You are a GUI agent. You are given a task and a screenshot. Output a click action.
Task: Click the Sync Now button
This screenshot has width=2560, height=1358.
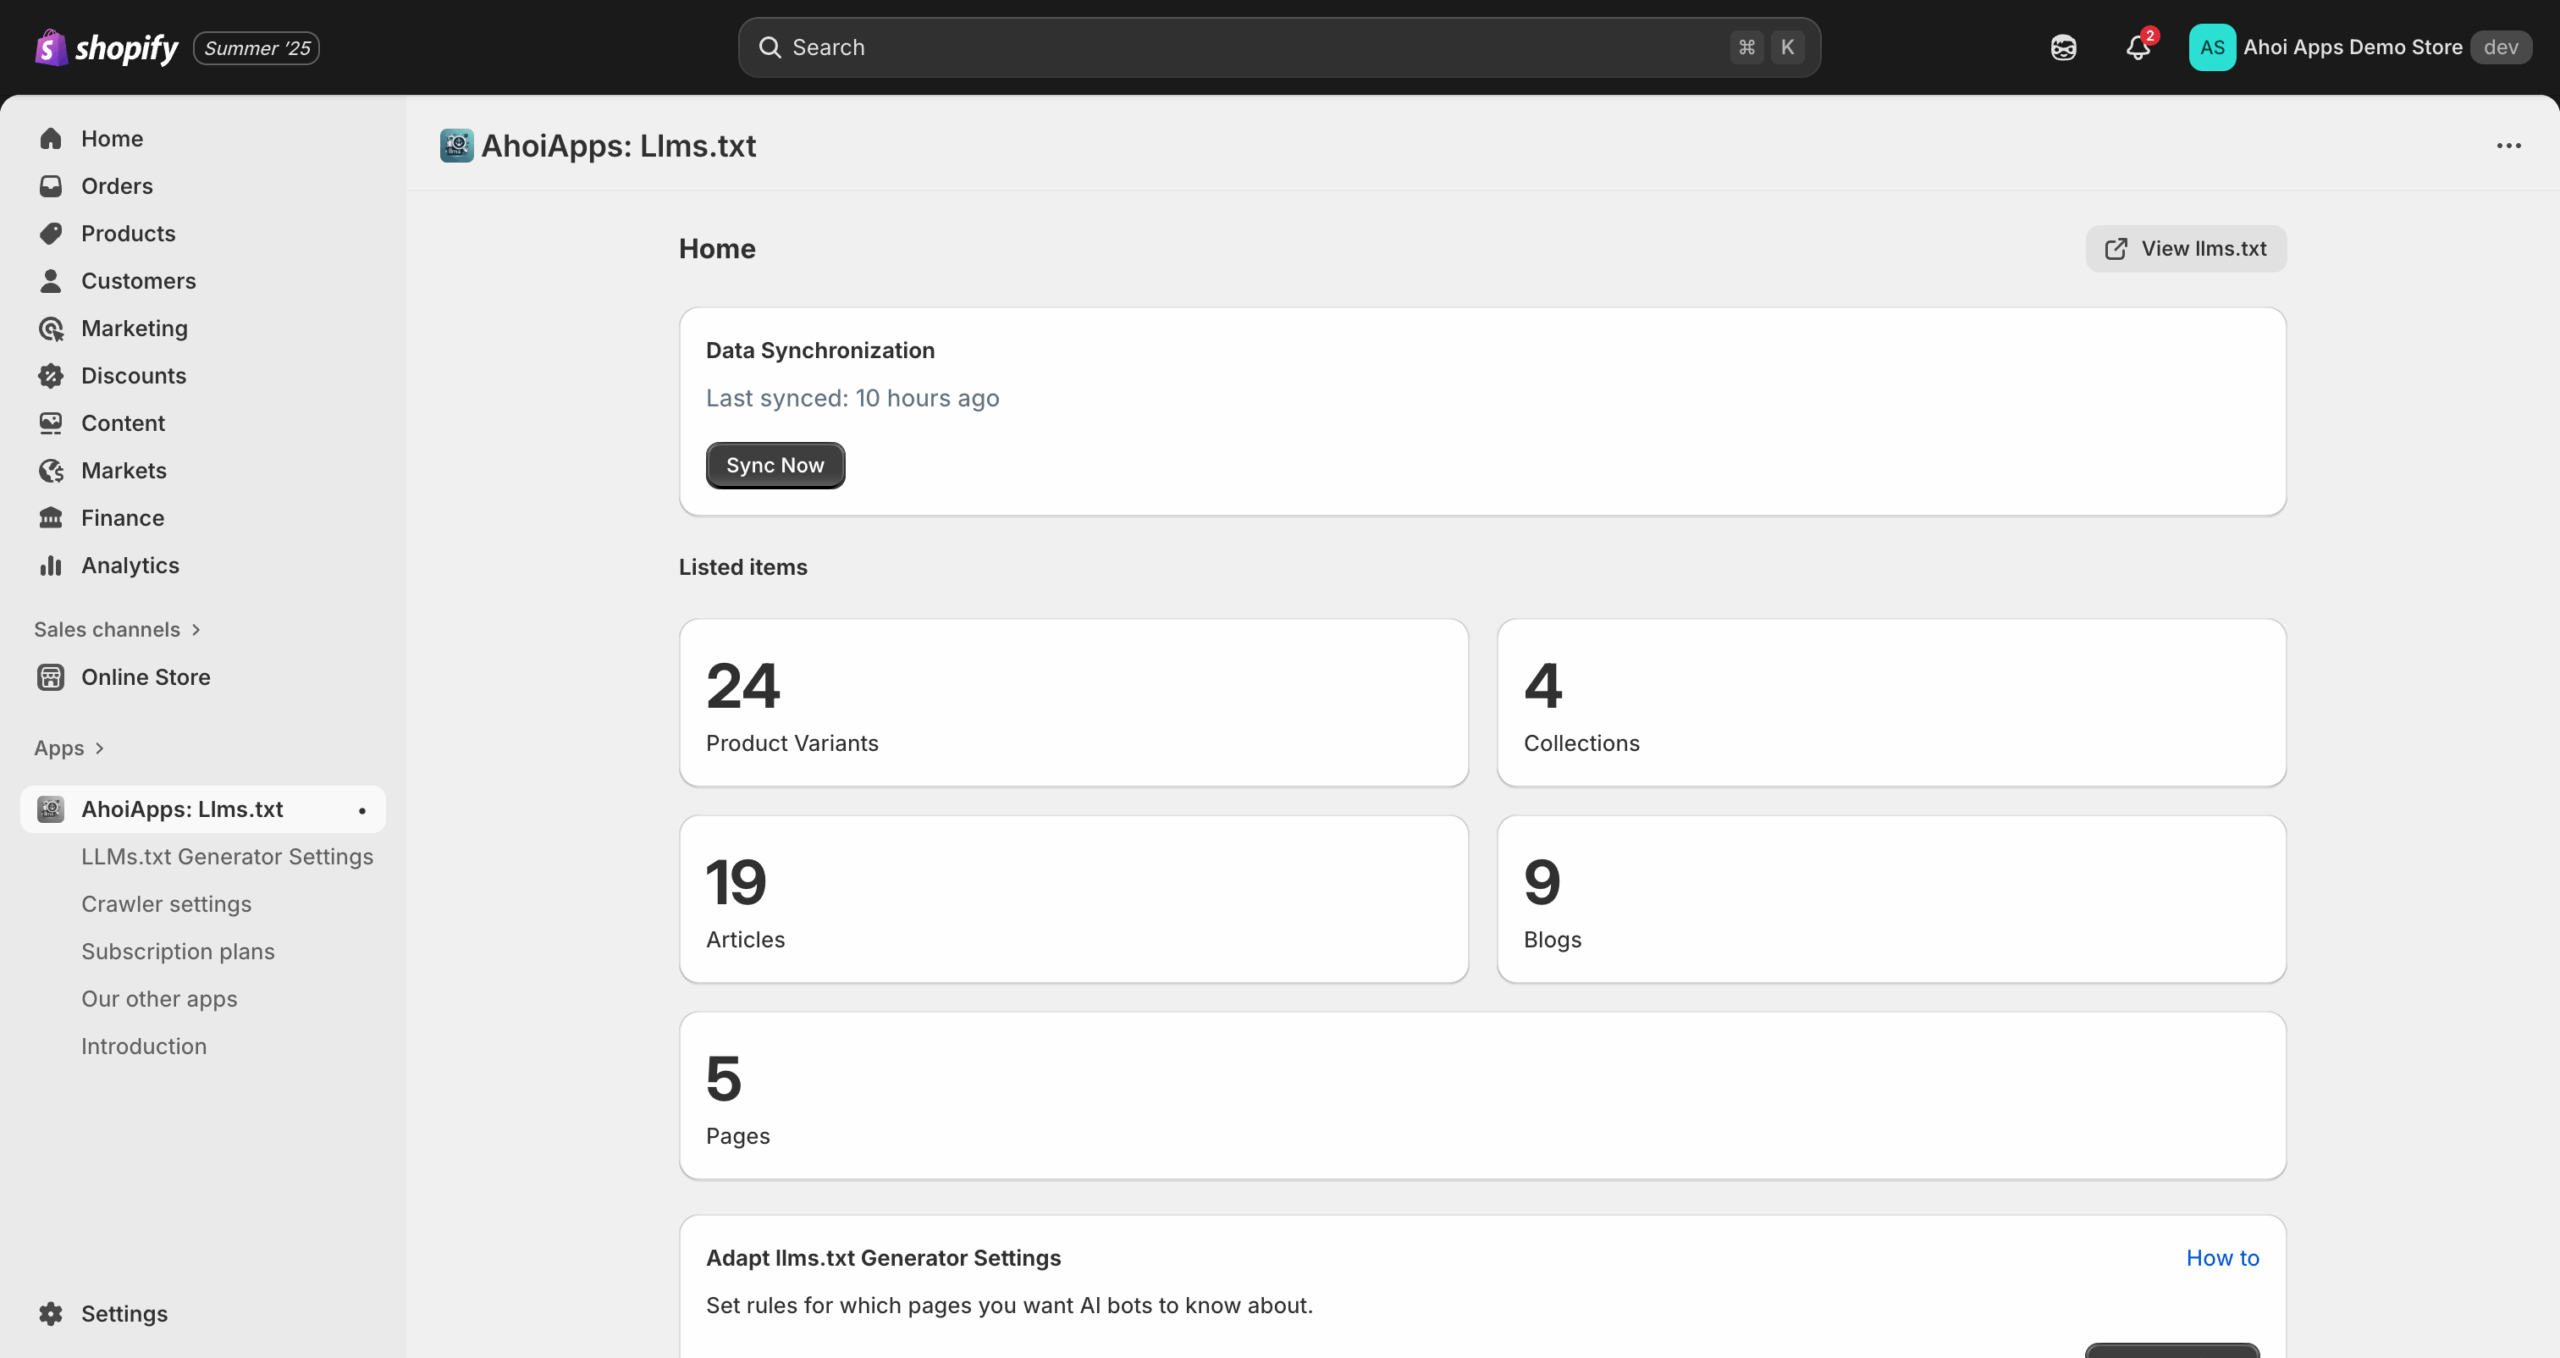coord(775,465)
